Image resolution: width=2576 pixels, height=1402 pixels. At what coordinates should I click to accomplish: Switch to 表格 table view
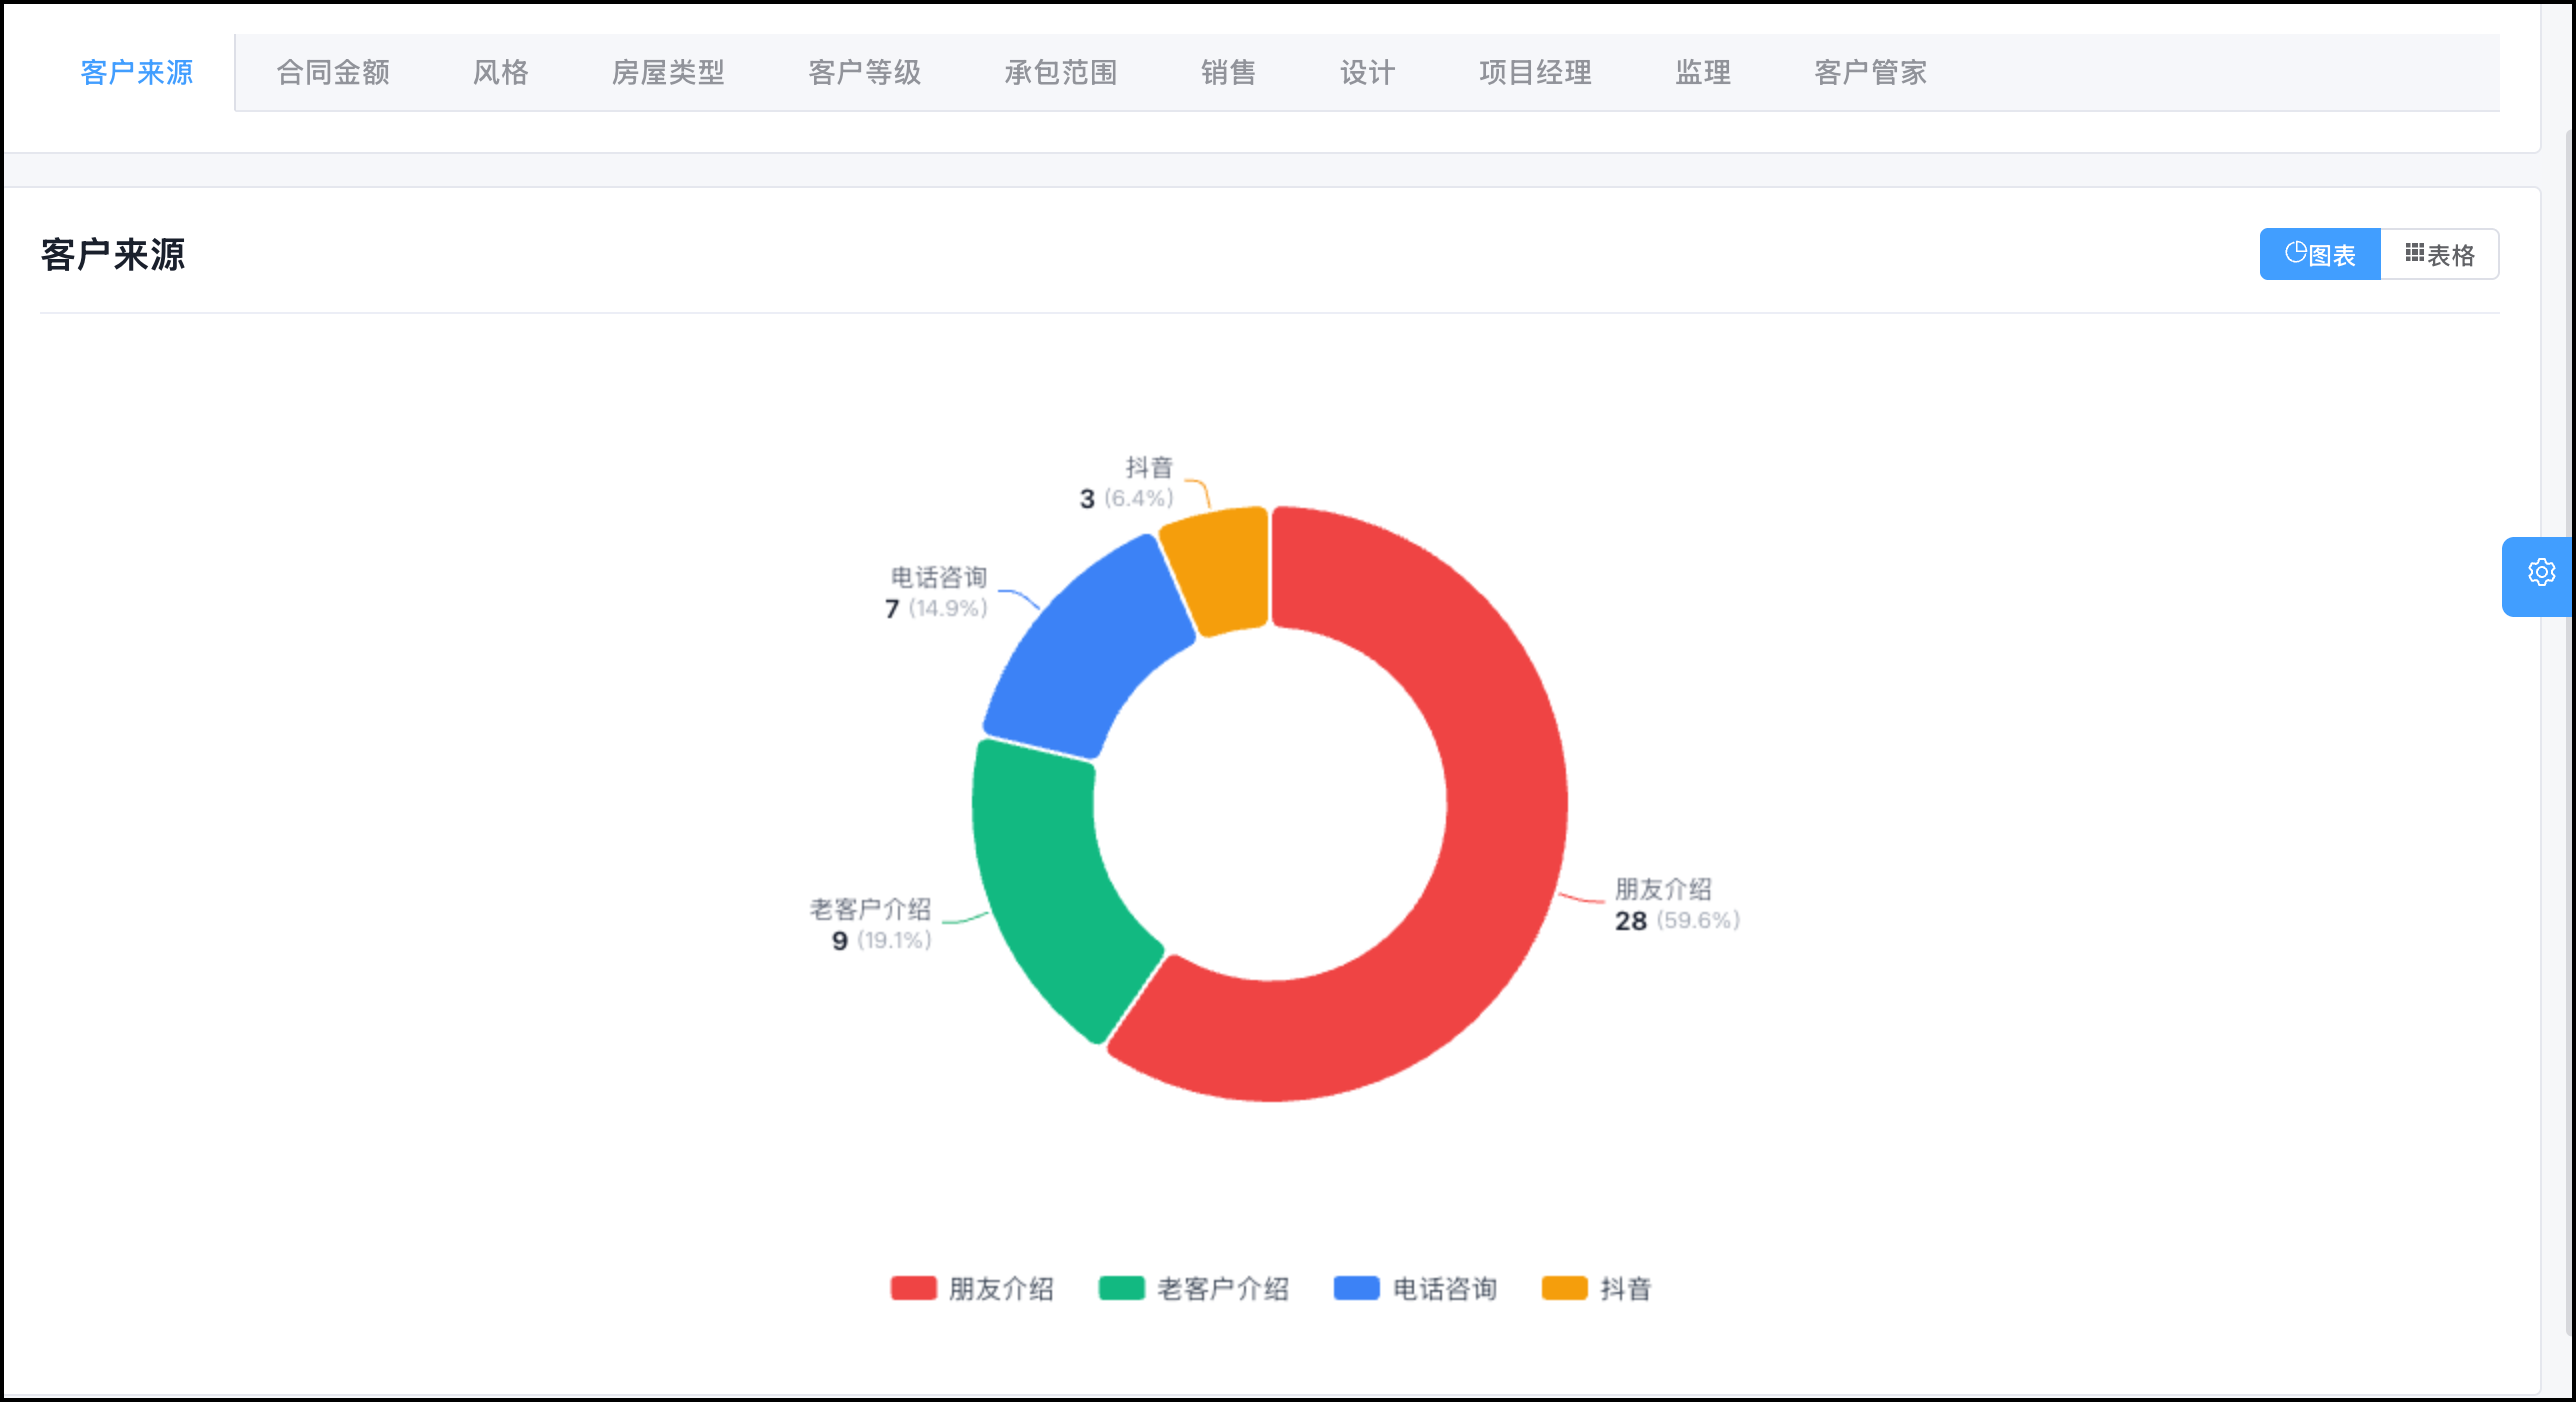(x=2439, y=254)
